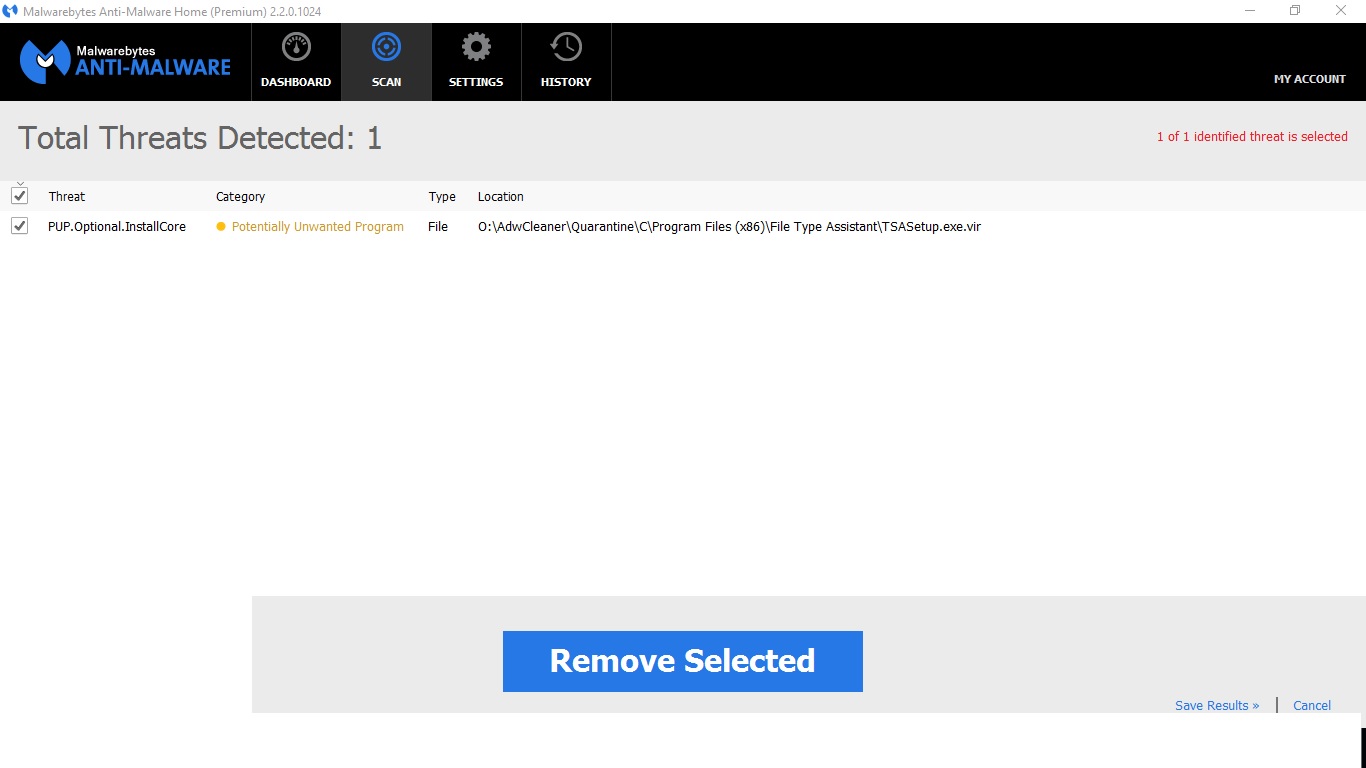
Task: Click the Malwarebytes title bar icon
Action: [x=10, y=11]
